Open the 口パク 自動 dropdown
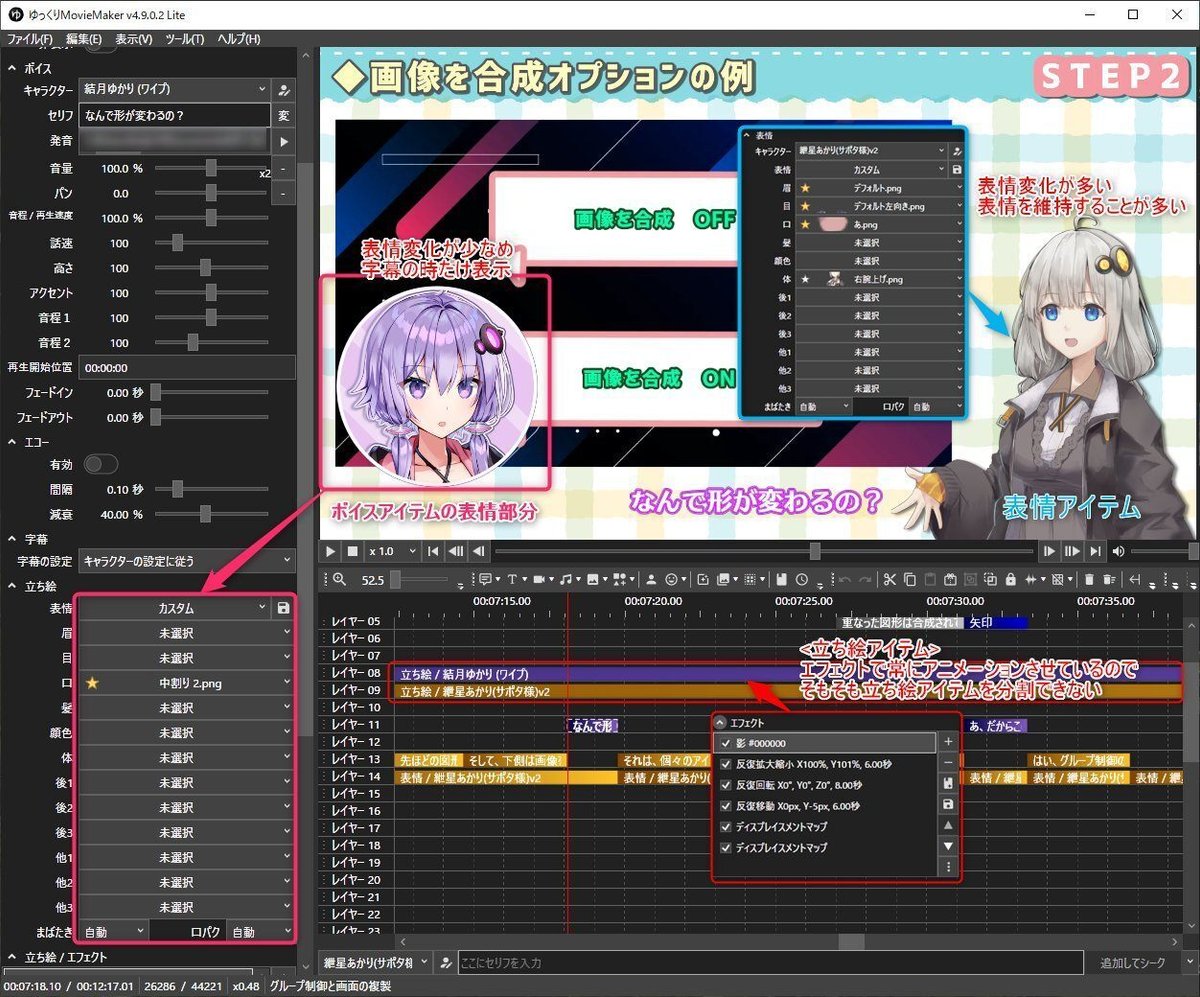 click(260, 932)
